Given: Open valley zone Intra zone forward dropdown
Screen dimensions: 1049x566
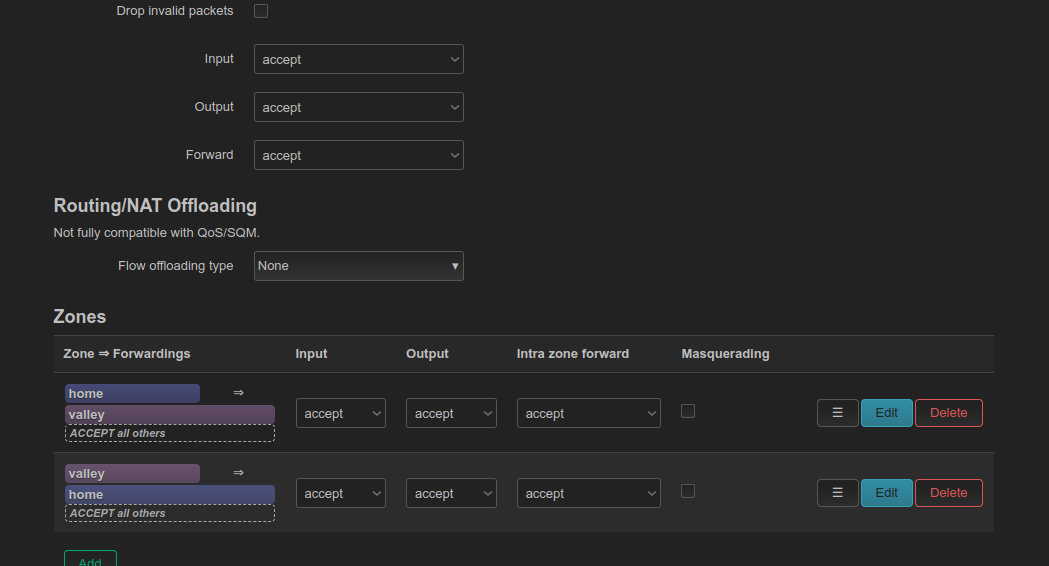Looking at the screenshot, I should click(x=589, y=493).
